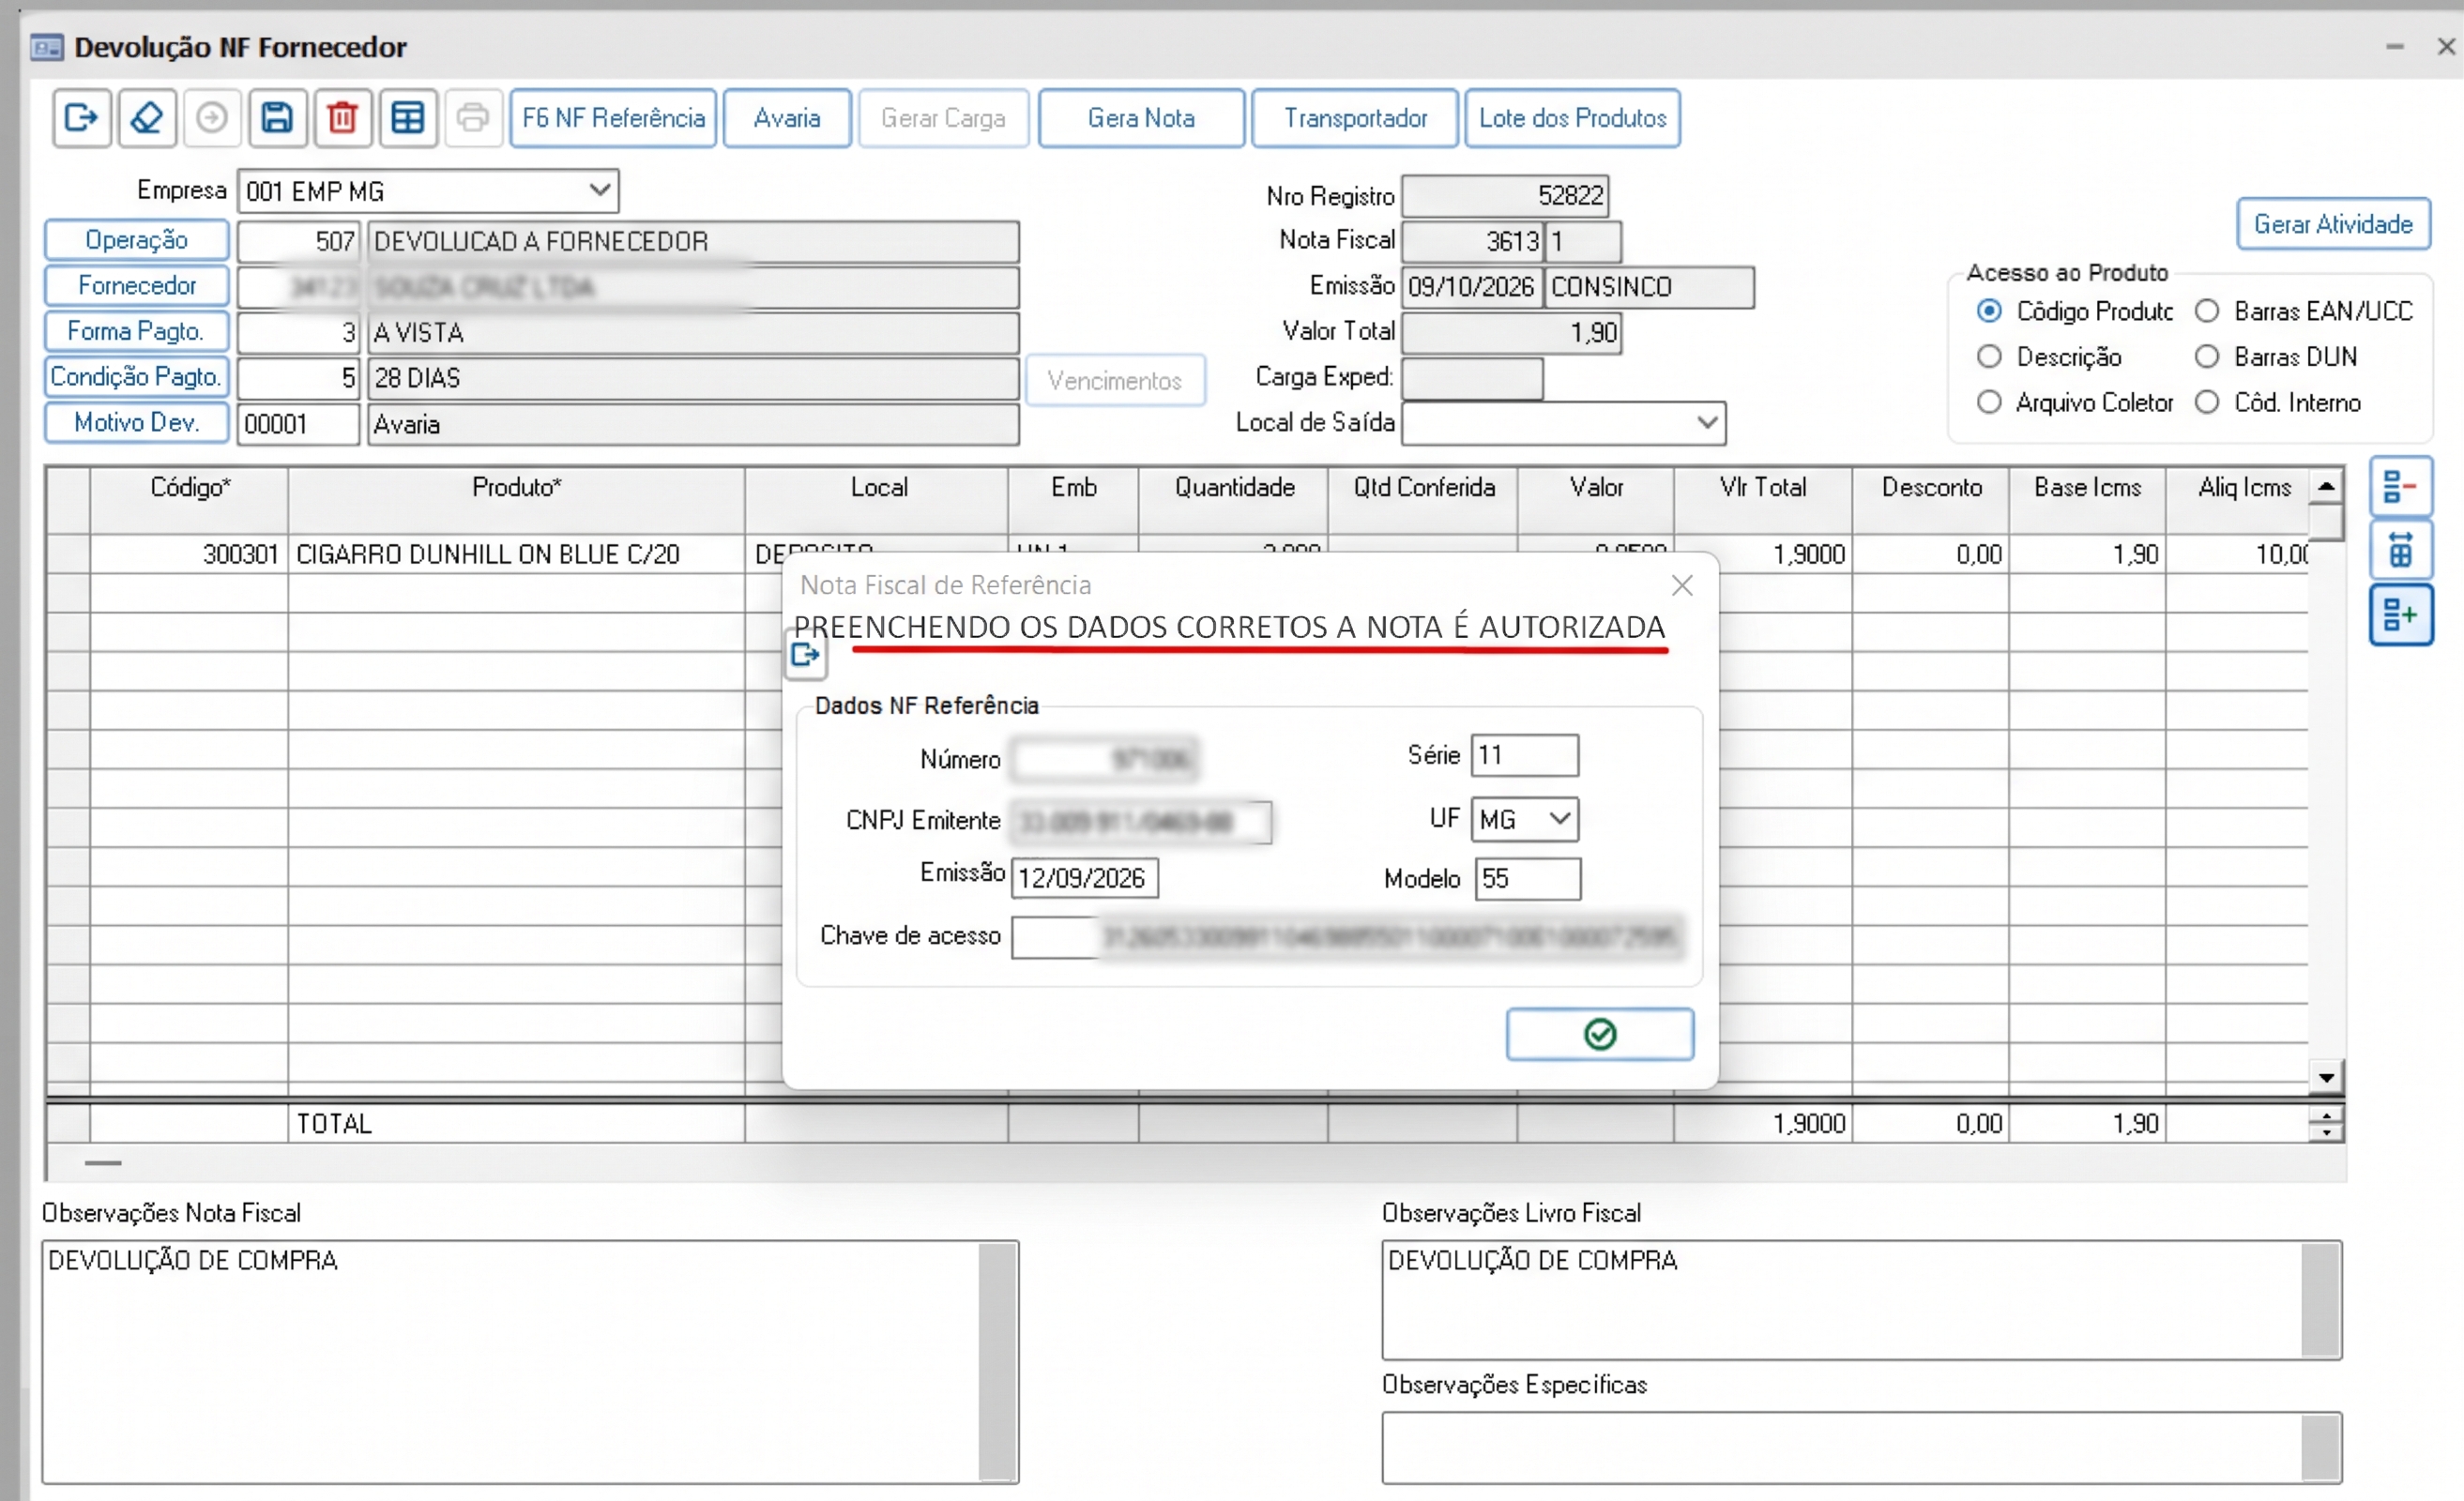Click the Gera Nota button
This screenshot has height=1501, width=2464.
1141,118
